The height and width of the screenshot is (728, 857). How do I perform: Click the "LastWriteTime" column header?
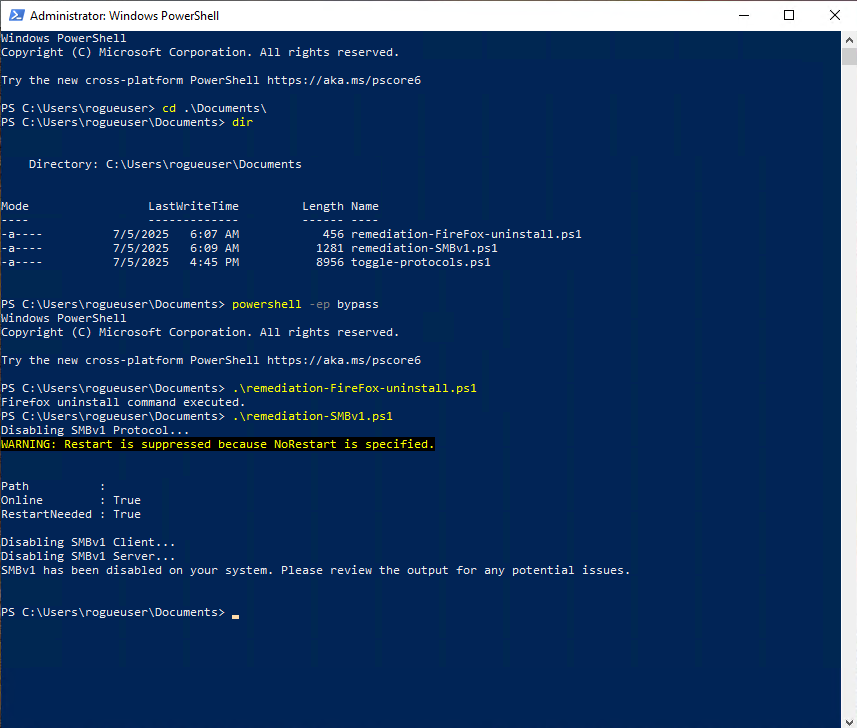[x=193, y=206]
